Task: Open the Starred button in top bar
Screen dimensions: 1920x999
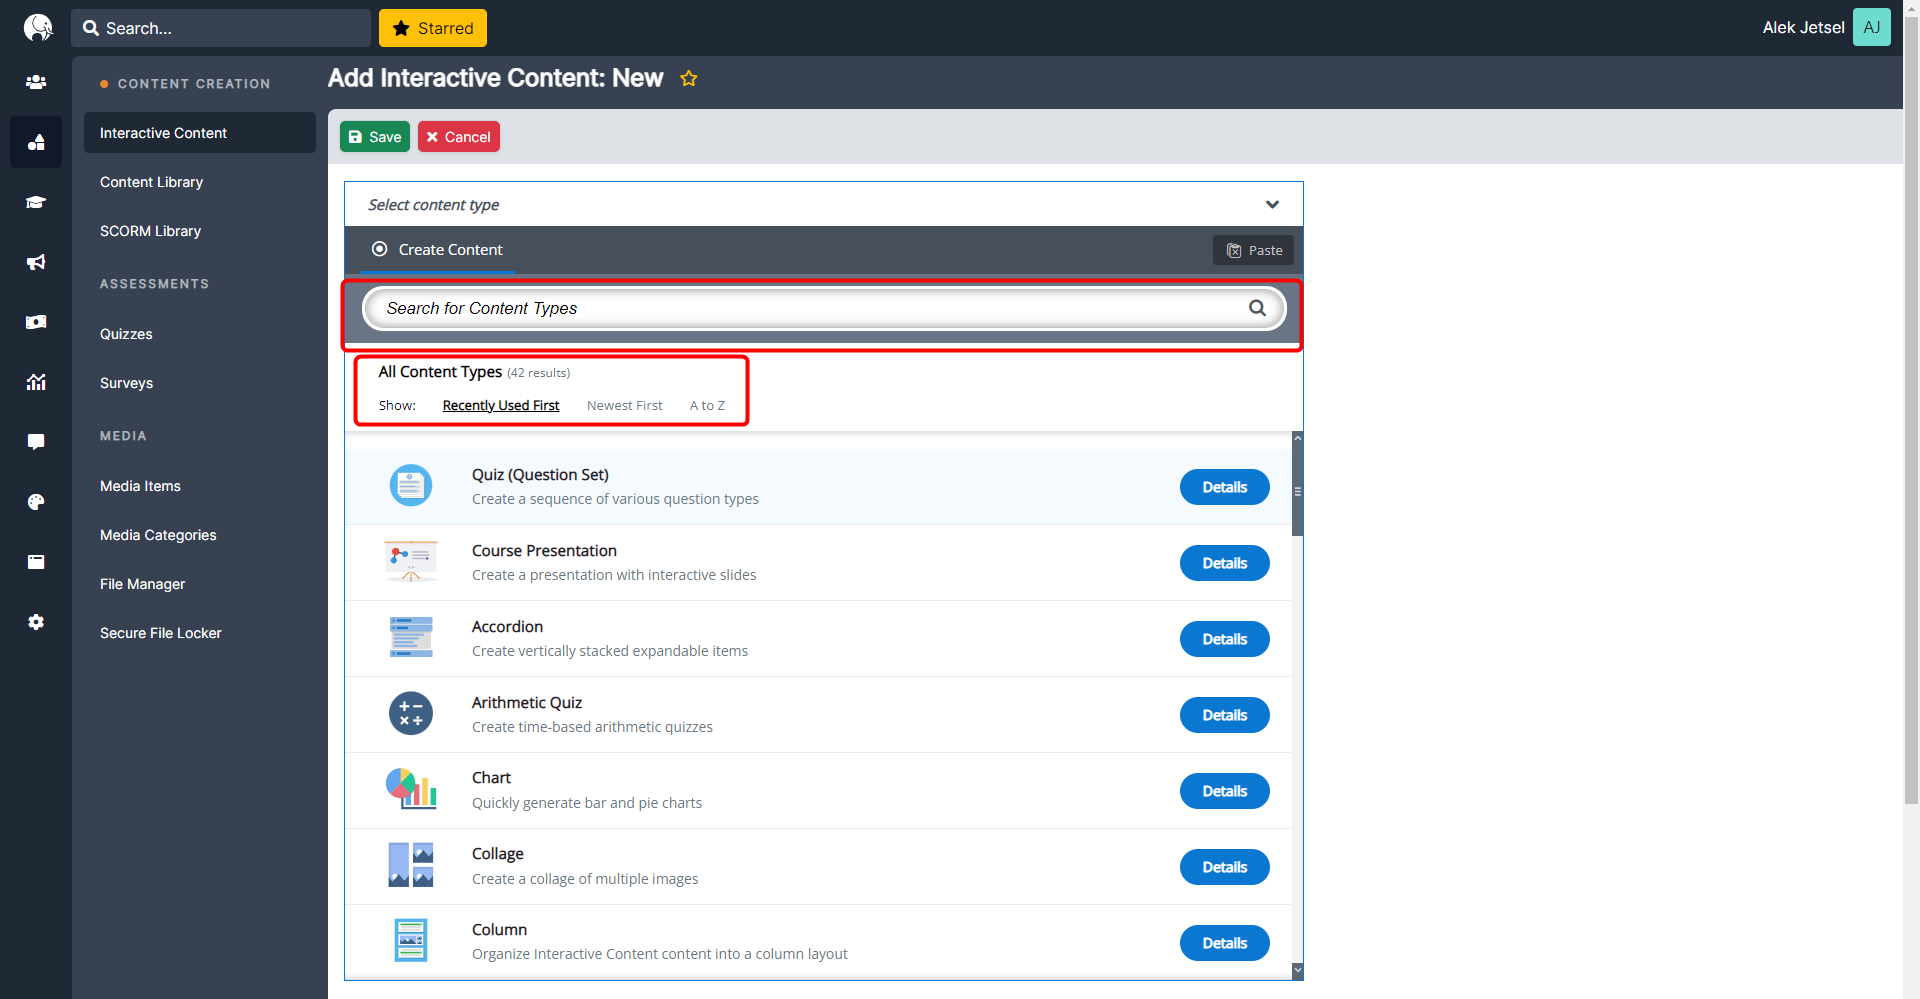Action: (433, 28)
